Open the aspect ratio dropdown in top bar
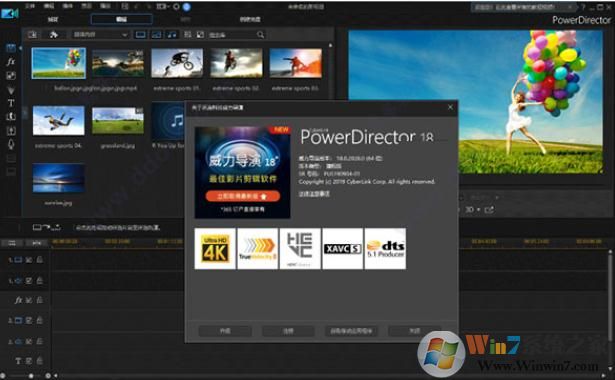The width and height of the screenshot is (615, 380). coord(162,6)
